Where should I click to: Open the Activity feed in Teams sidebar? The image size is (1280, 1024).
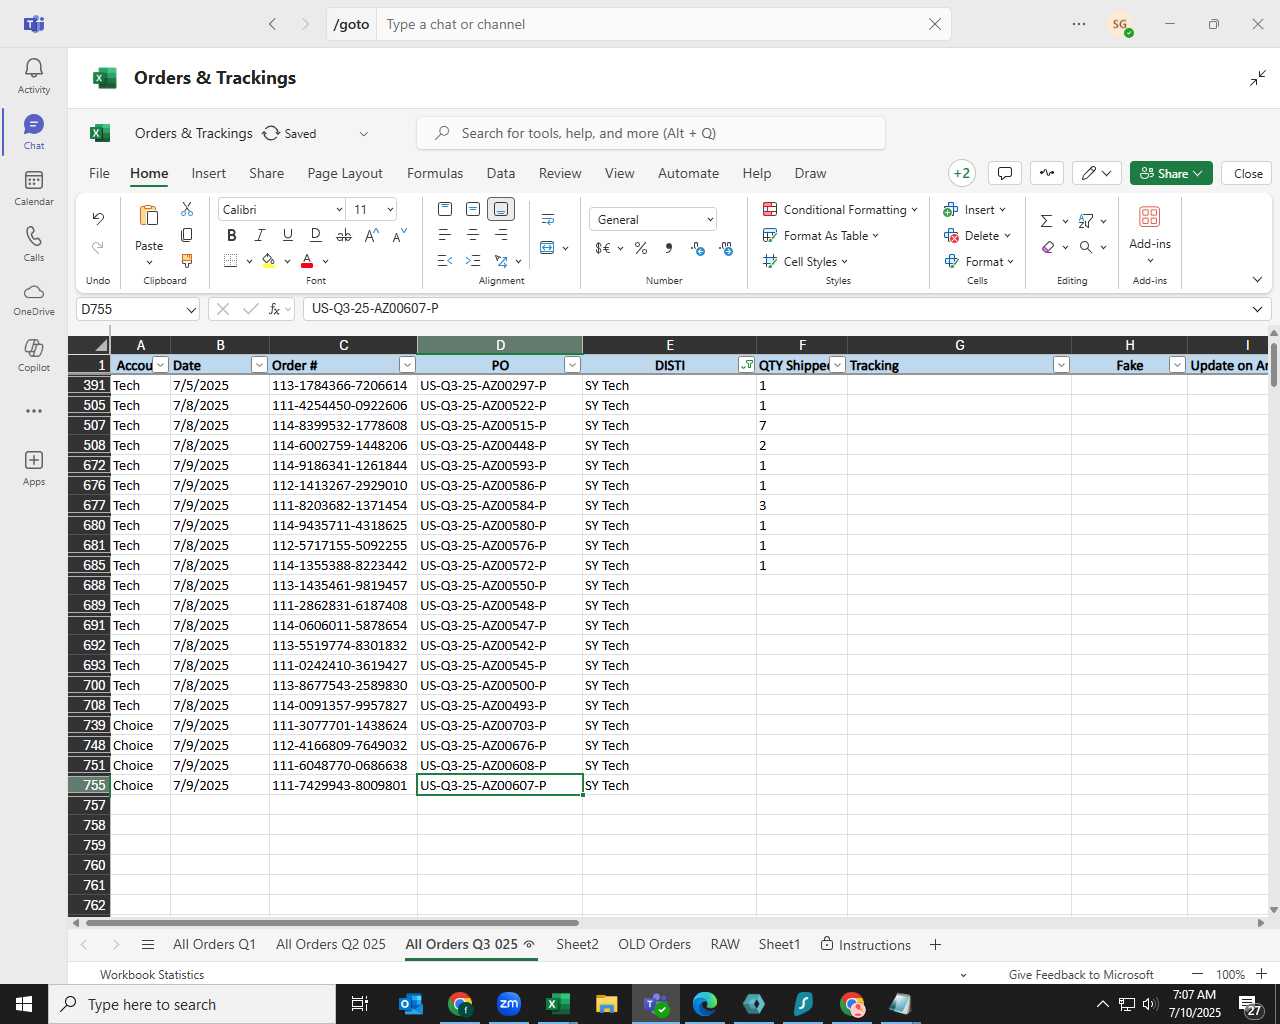click(33, 76)
